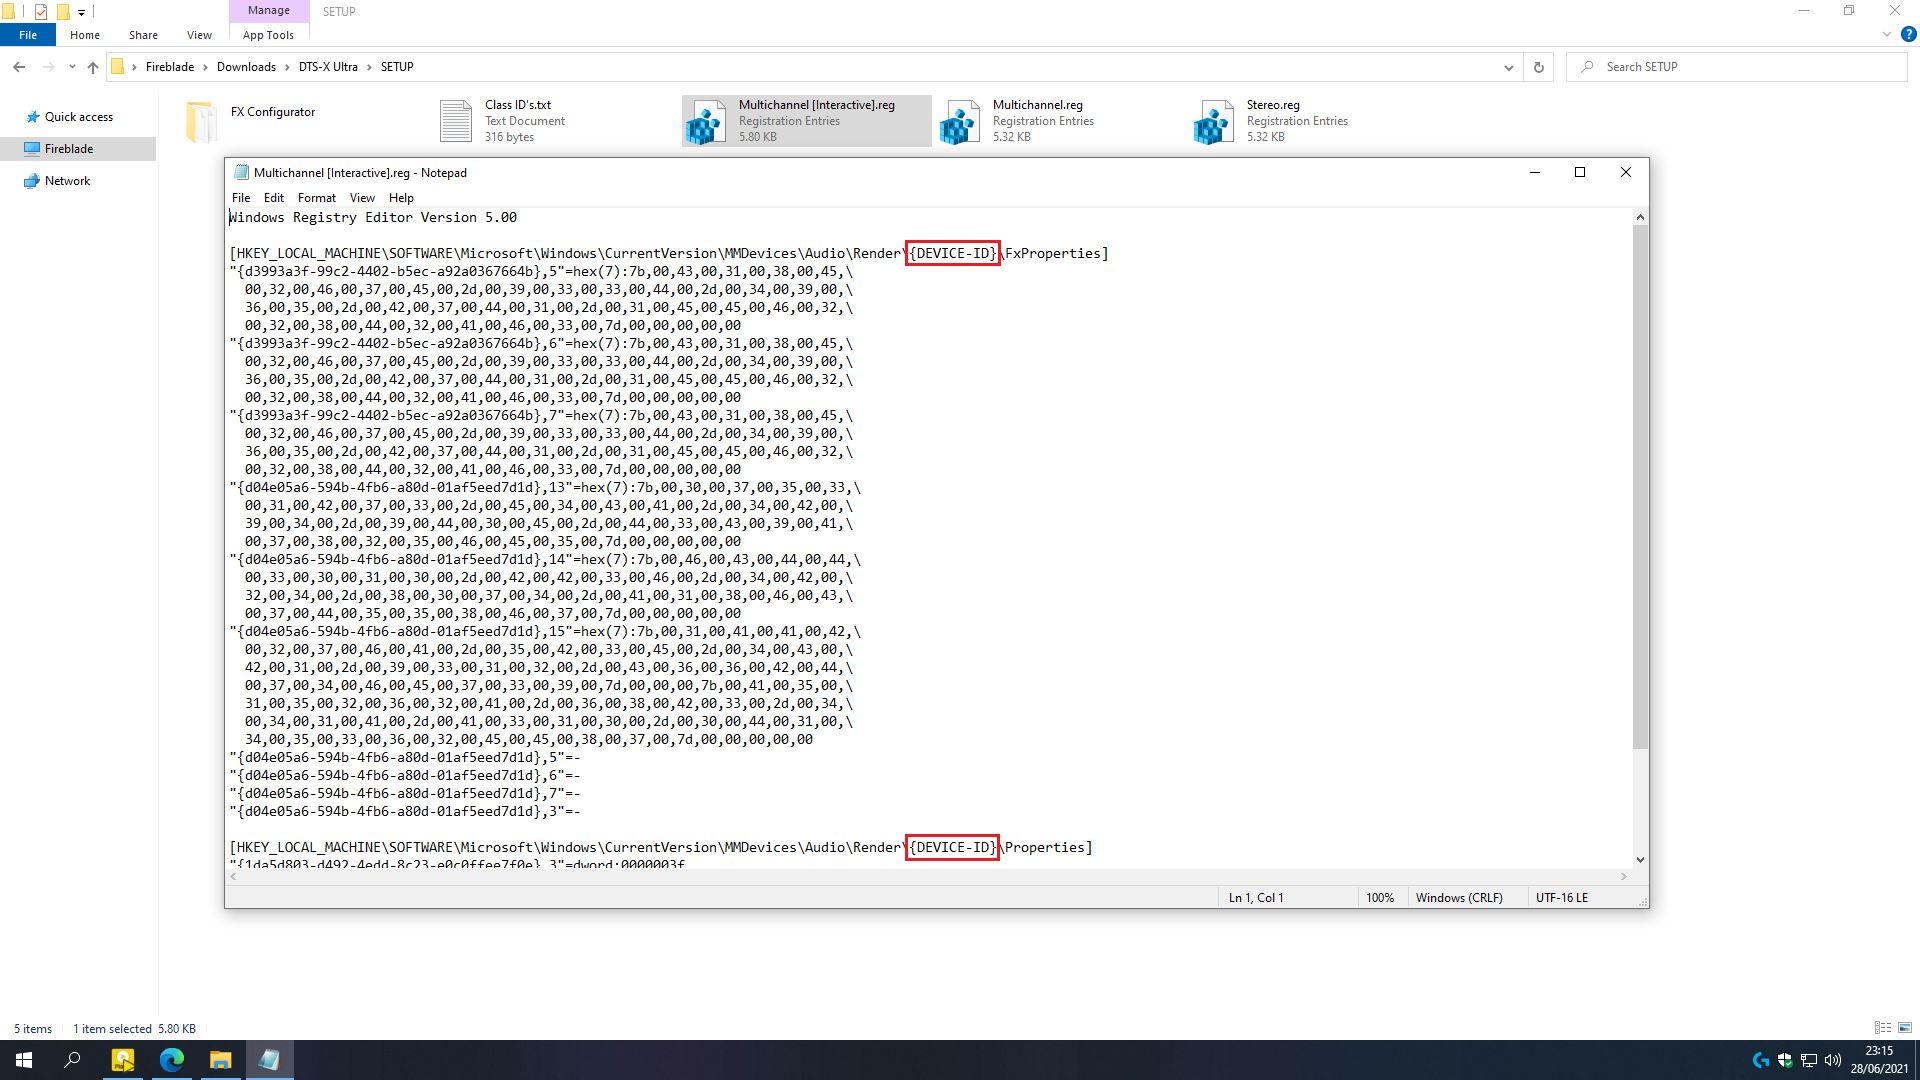Switch to the Explorer View tab

199,35
